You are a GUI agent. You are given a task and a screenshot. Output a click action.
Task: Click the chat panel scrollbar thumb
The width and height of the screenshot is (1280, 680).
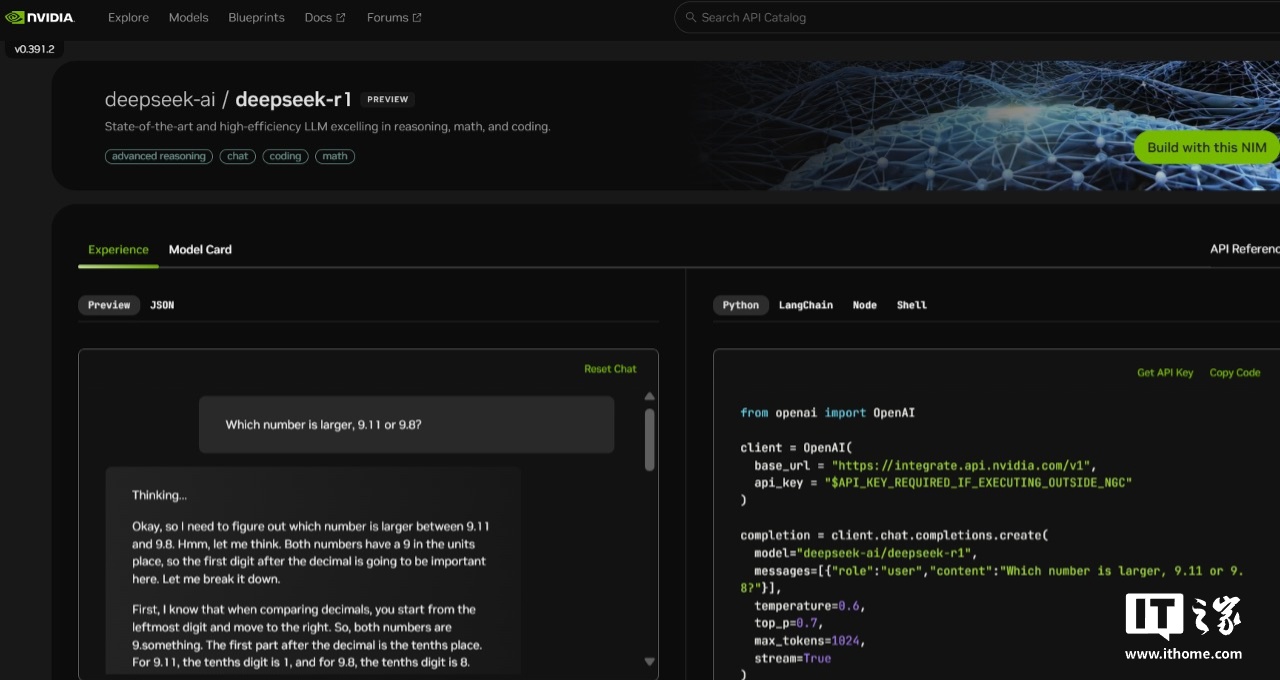(650, 438)
